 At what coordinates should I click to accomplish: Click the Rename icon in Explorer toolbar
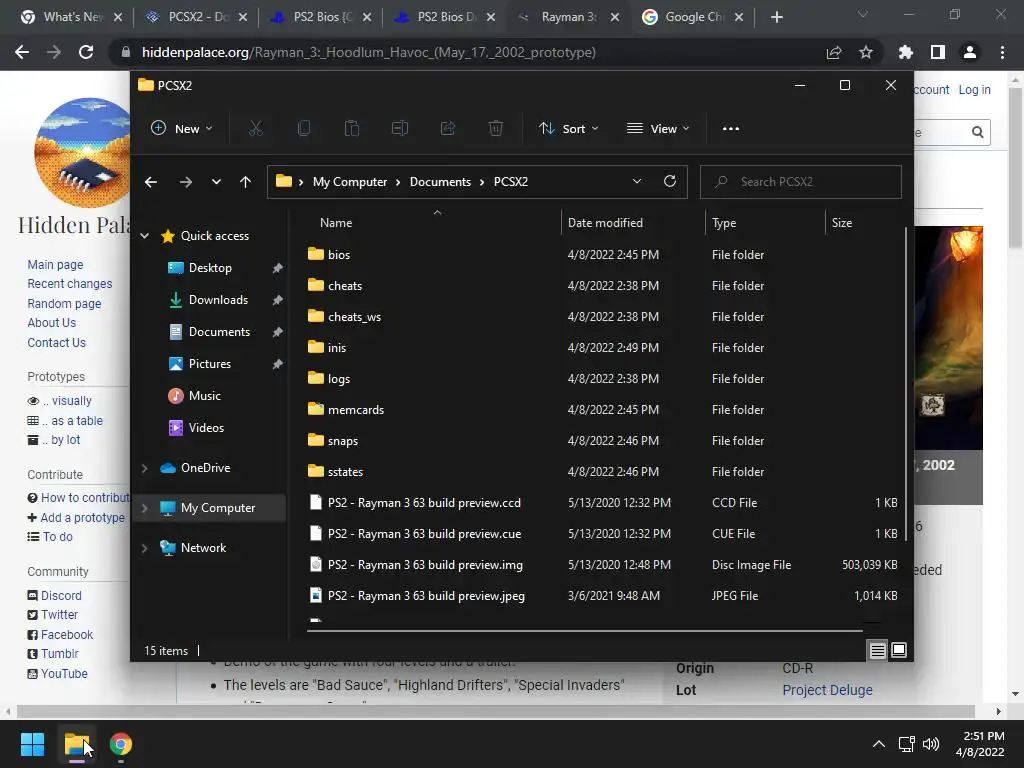click(400, 129)
